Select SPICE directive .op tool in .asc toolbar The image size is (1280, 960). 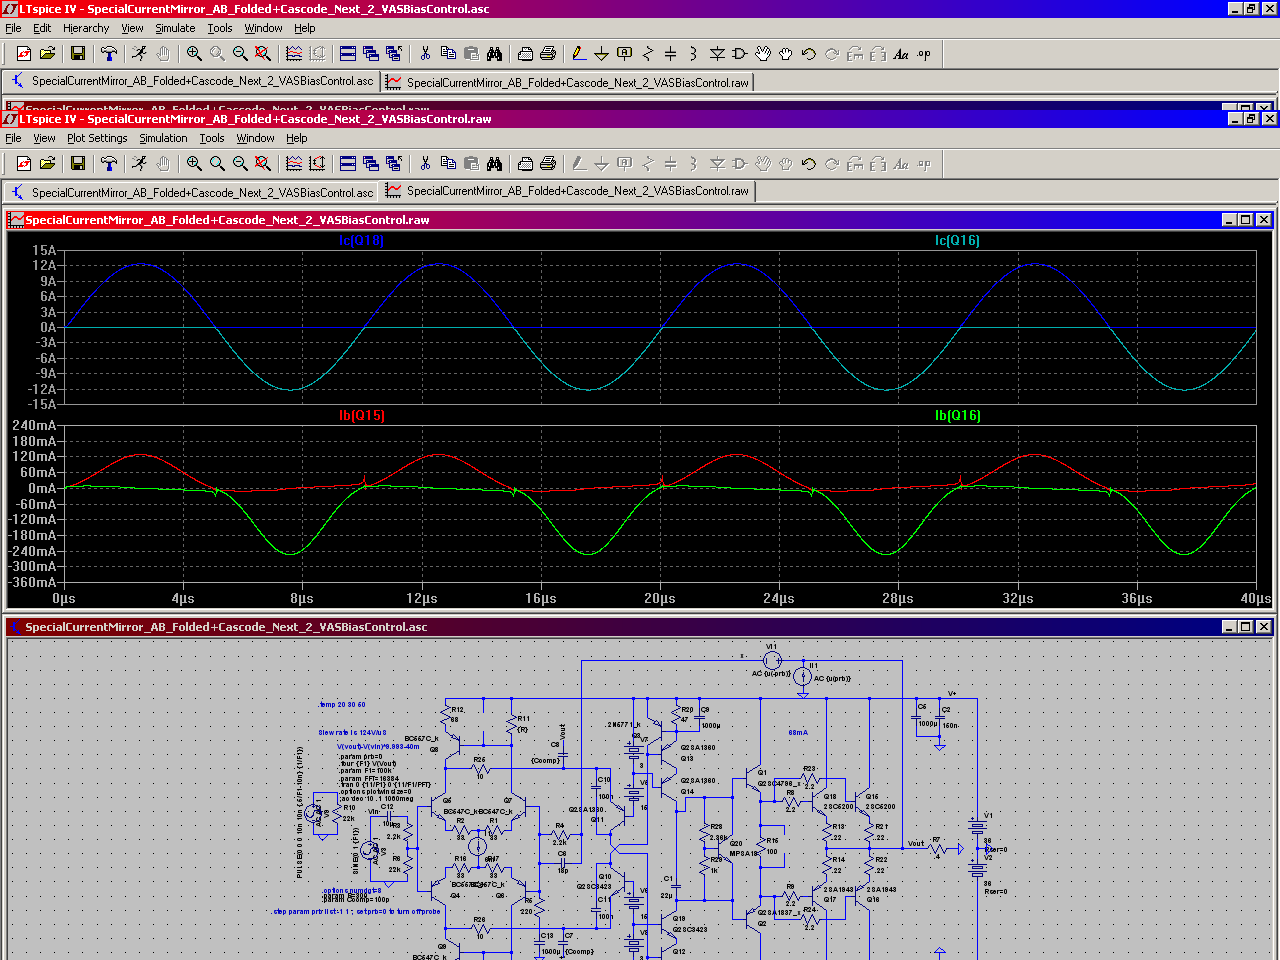click(924, 54)
